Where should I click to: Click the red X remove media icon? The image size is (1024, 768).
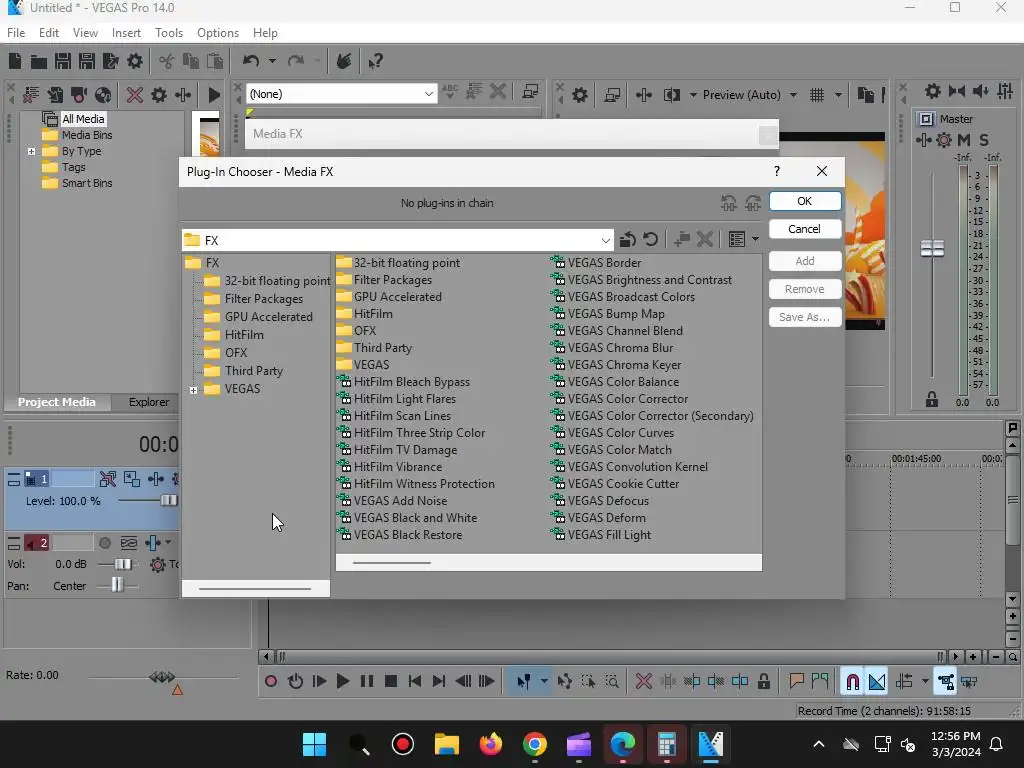[135, 95]
